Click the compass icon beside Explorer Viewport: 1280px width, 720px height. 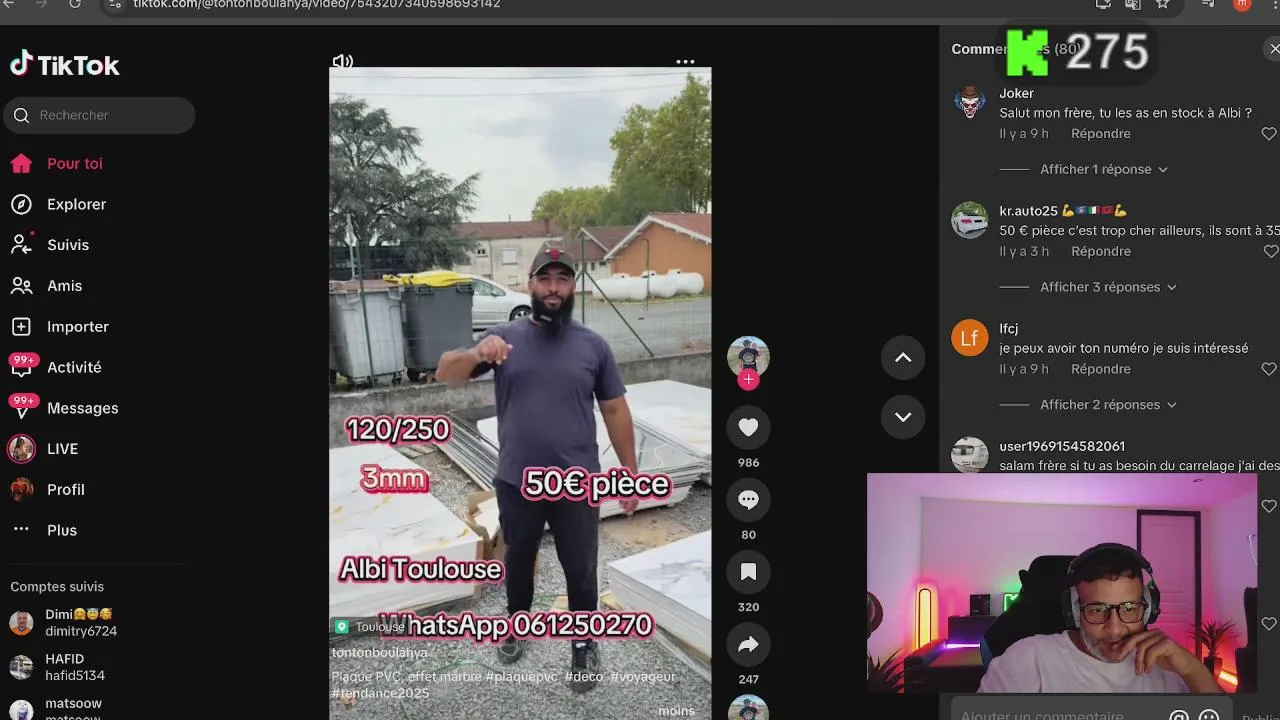click(x=21, y=204)
